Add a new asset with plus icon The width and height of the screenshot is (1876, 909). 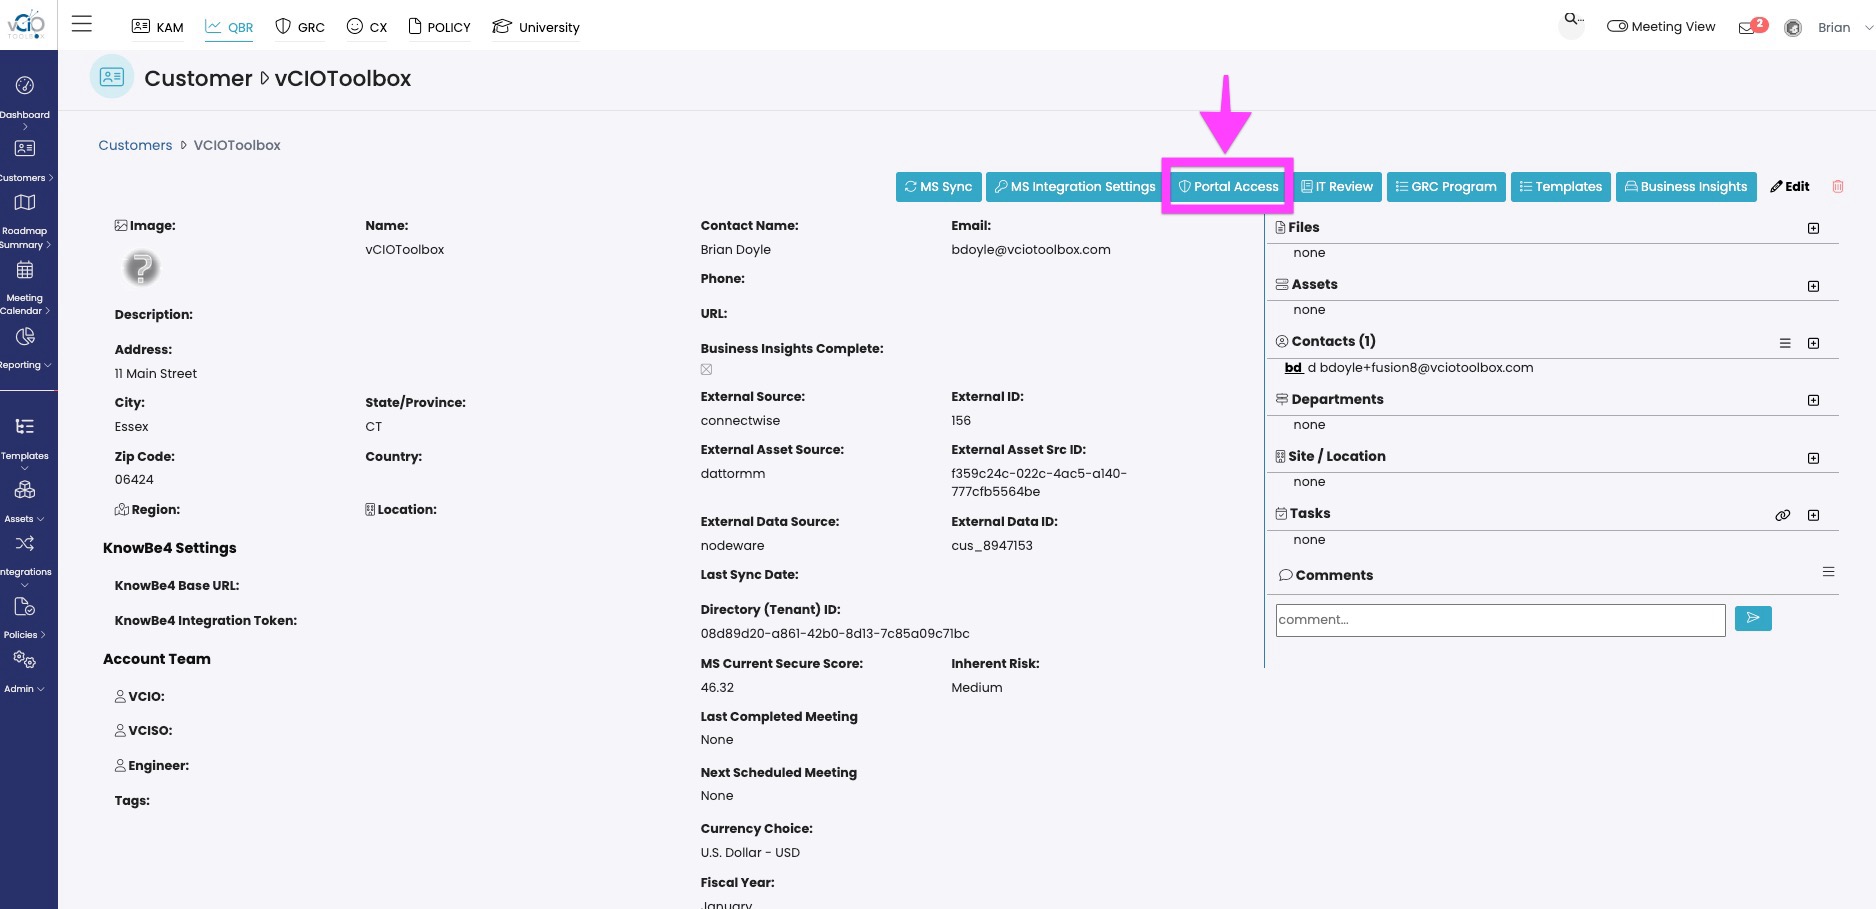point(1813,286)
